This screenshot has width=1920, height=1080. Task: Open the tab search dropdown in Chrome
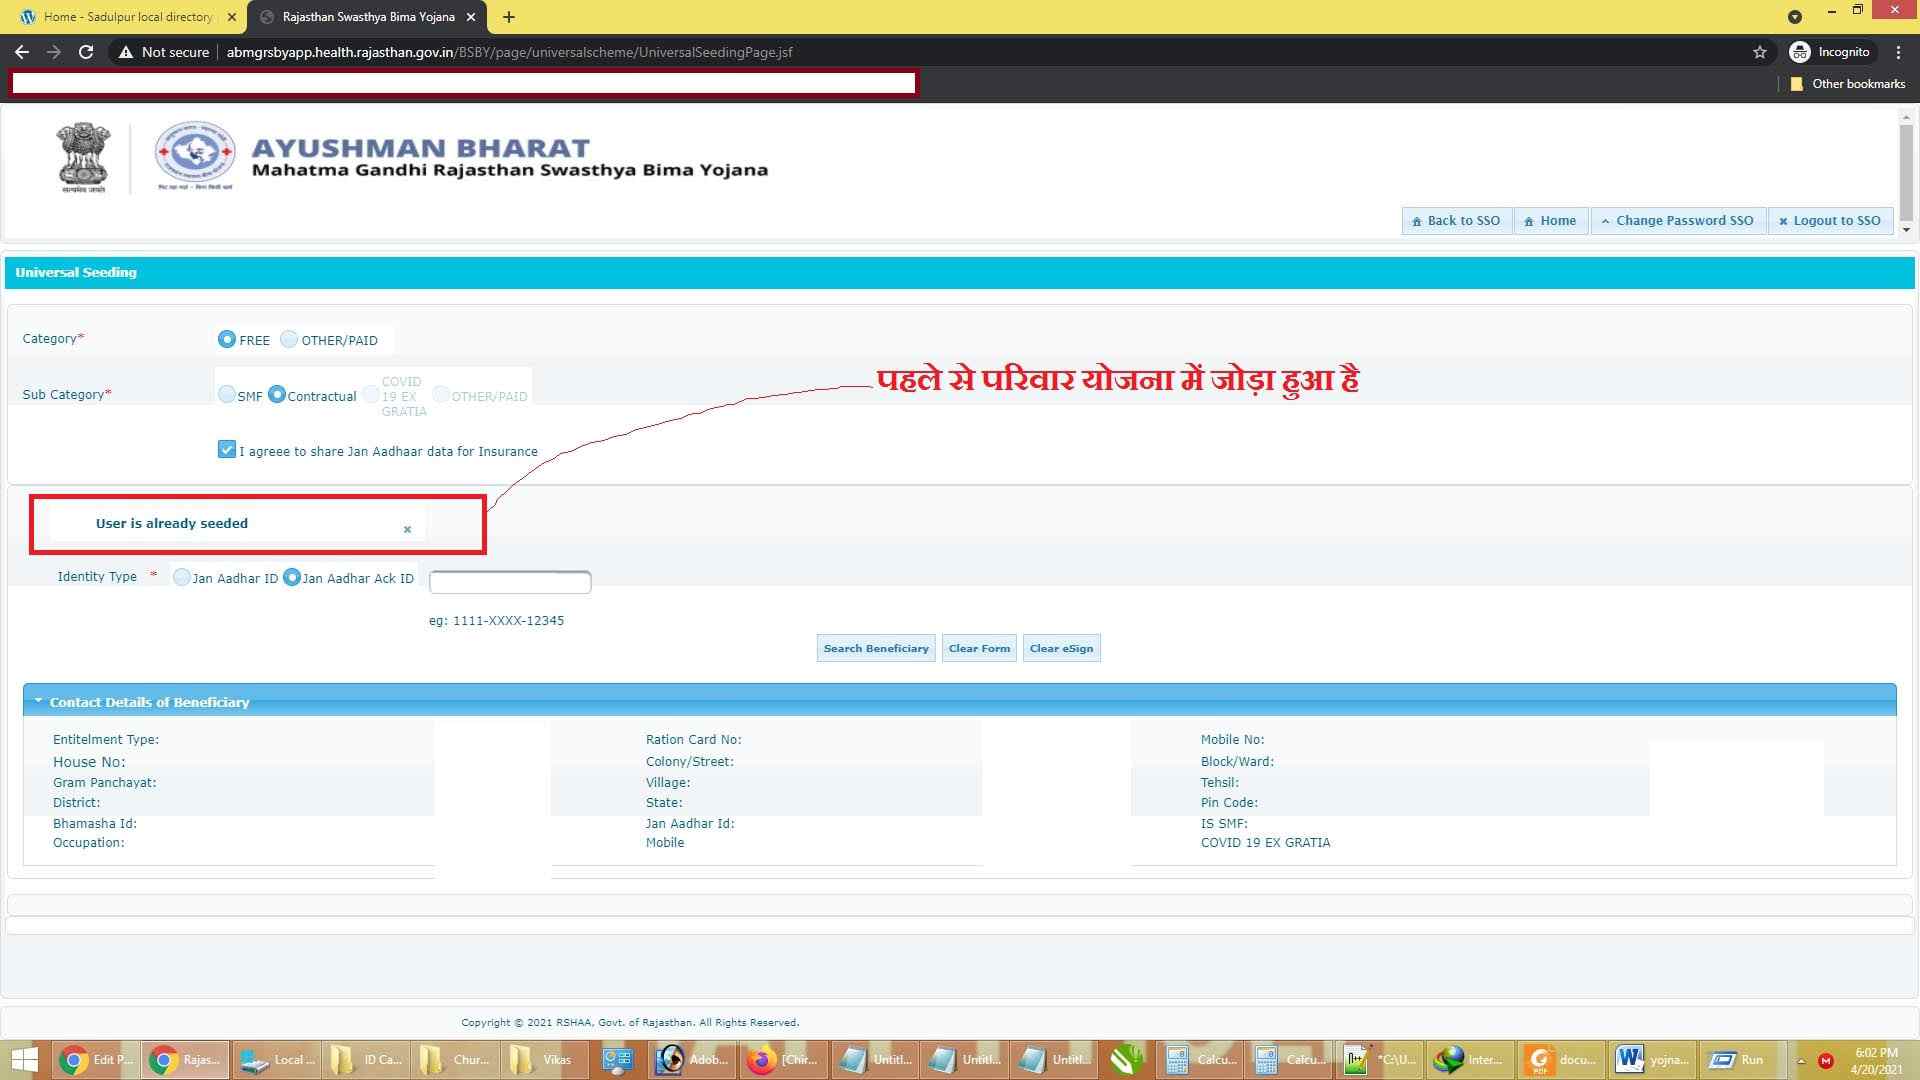pos(1795,17)
